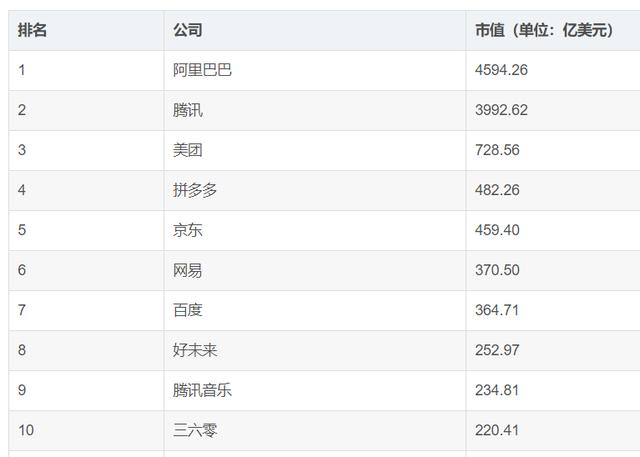
Task: Select the 腾讯 company cell
Action: (315, 111)
